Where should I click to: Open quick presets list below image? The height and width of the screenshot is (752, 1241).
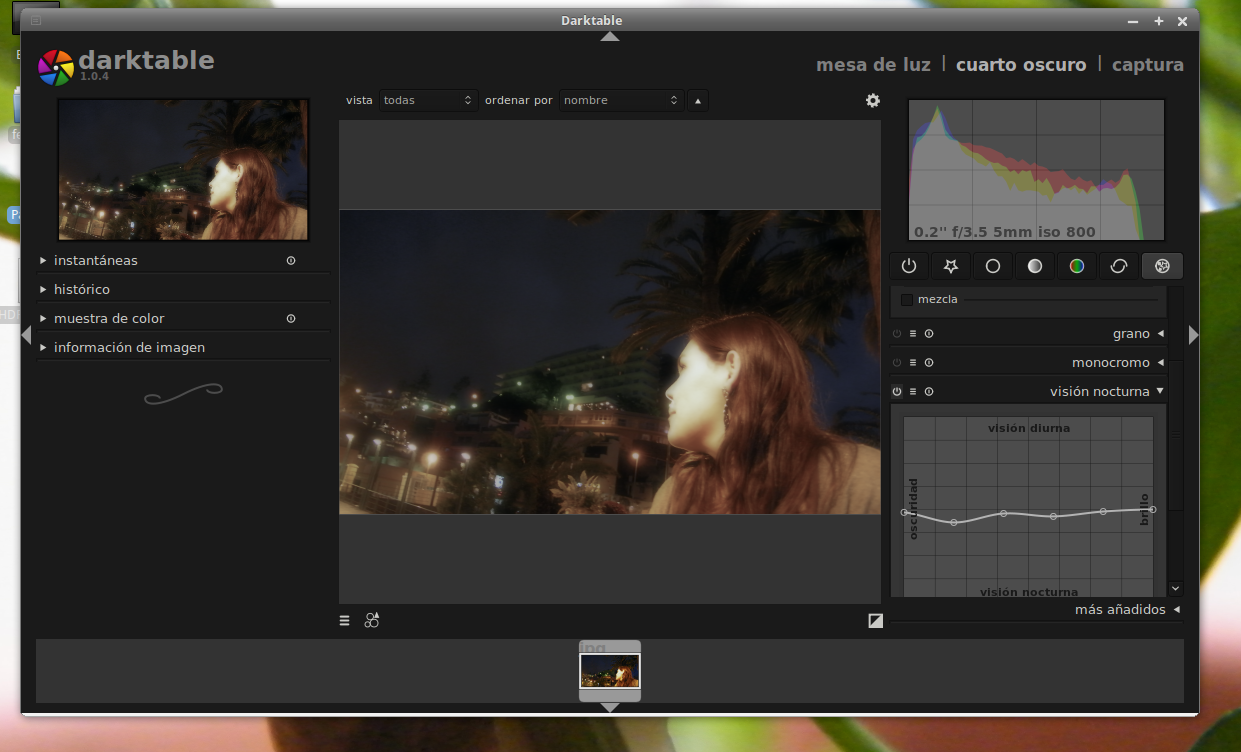click(x=345, y=620)
